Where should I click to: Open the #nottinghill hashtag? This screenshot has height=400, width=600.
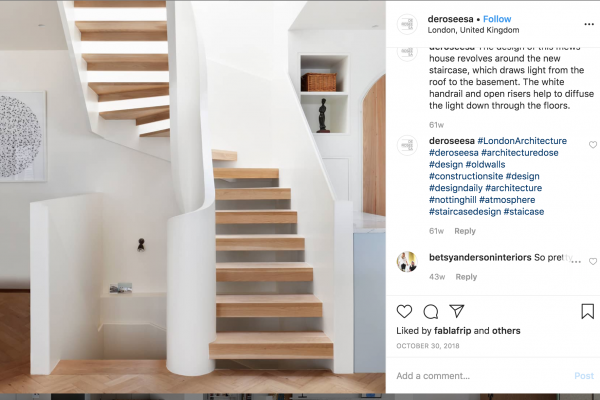452,200
